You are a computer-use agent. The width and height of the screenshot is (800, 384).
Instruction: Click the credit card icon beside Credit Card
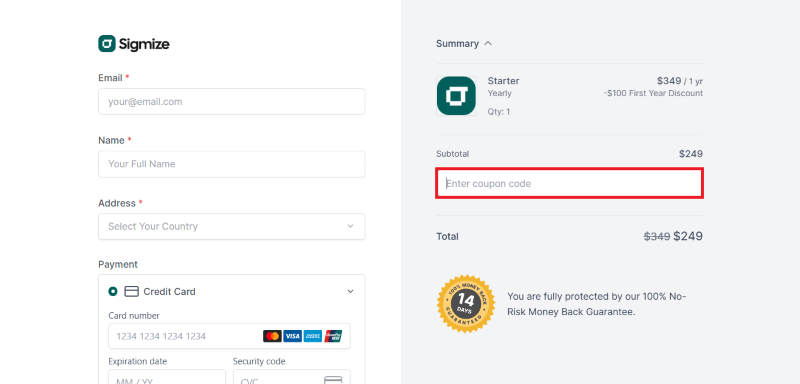[132, 292]
